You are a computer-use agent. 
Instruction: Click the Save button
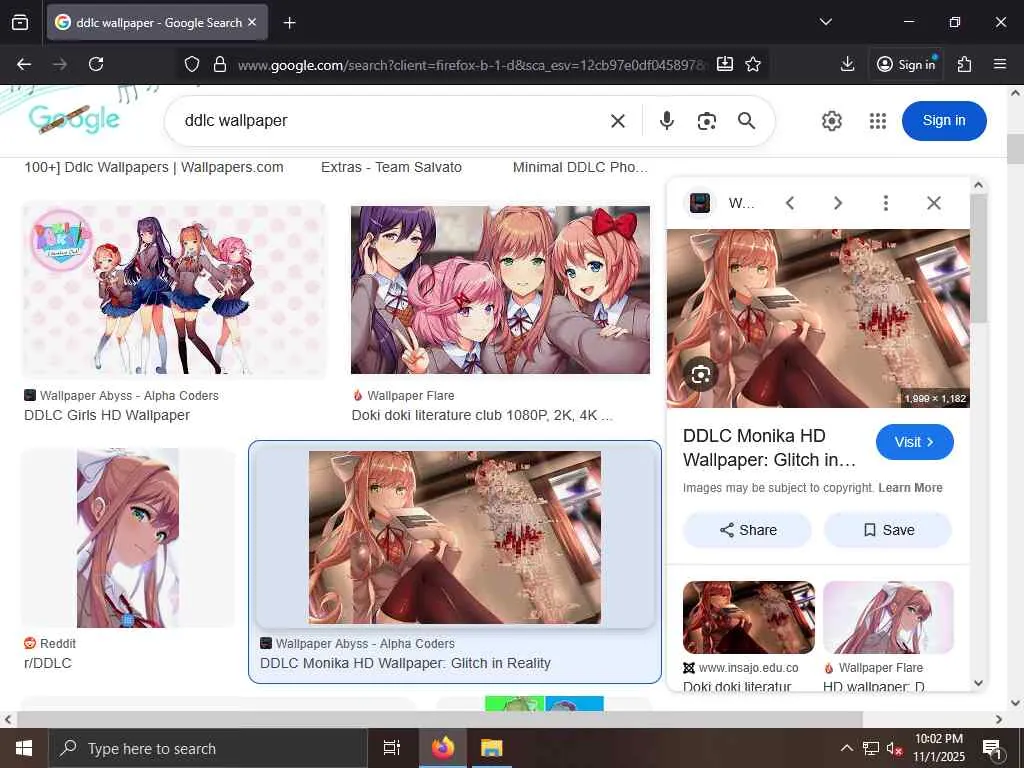[888, 530]
